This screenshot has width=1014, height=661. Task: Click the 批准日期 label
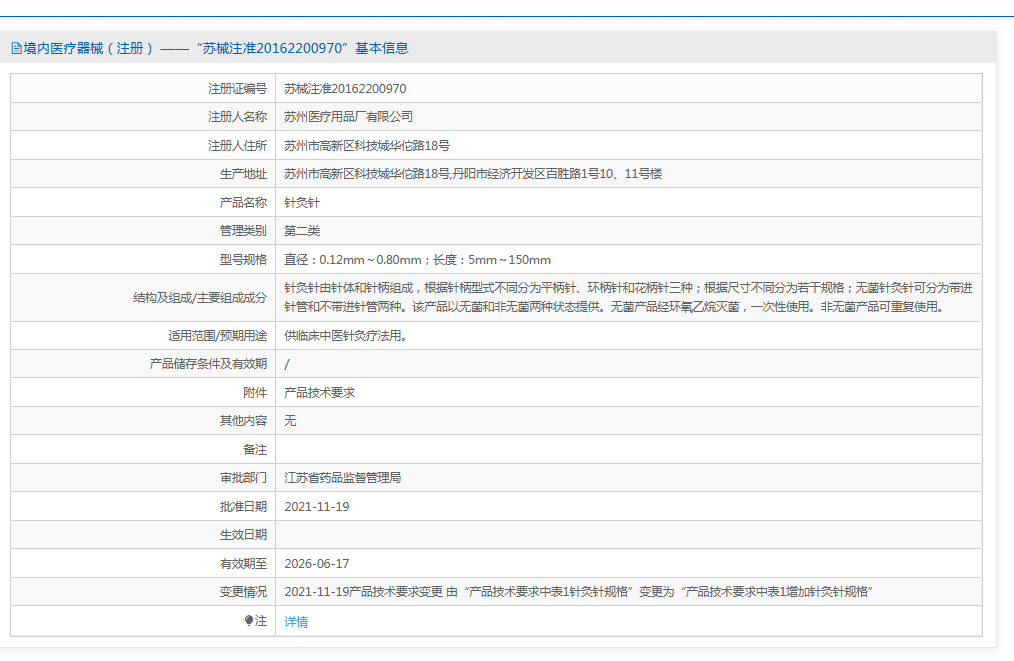pyautogui.click(x=243, y=507)
